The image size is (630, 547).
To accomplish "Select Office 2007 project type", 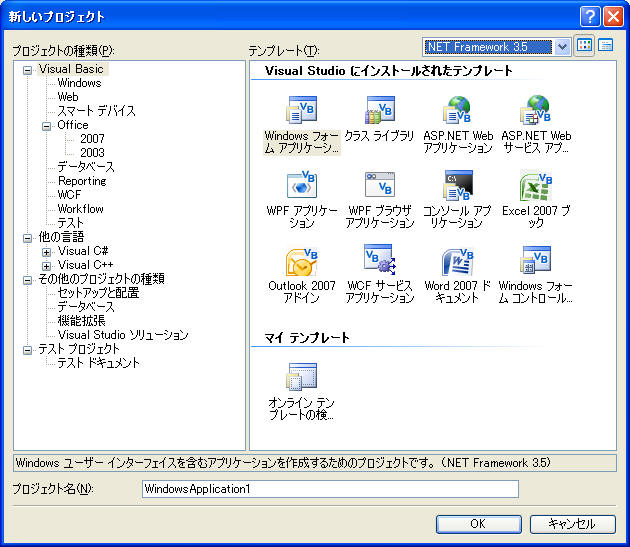I will 92,139.
